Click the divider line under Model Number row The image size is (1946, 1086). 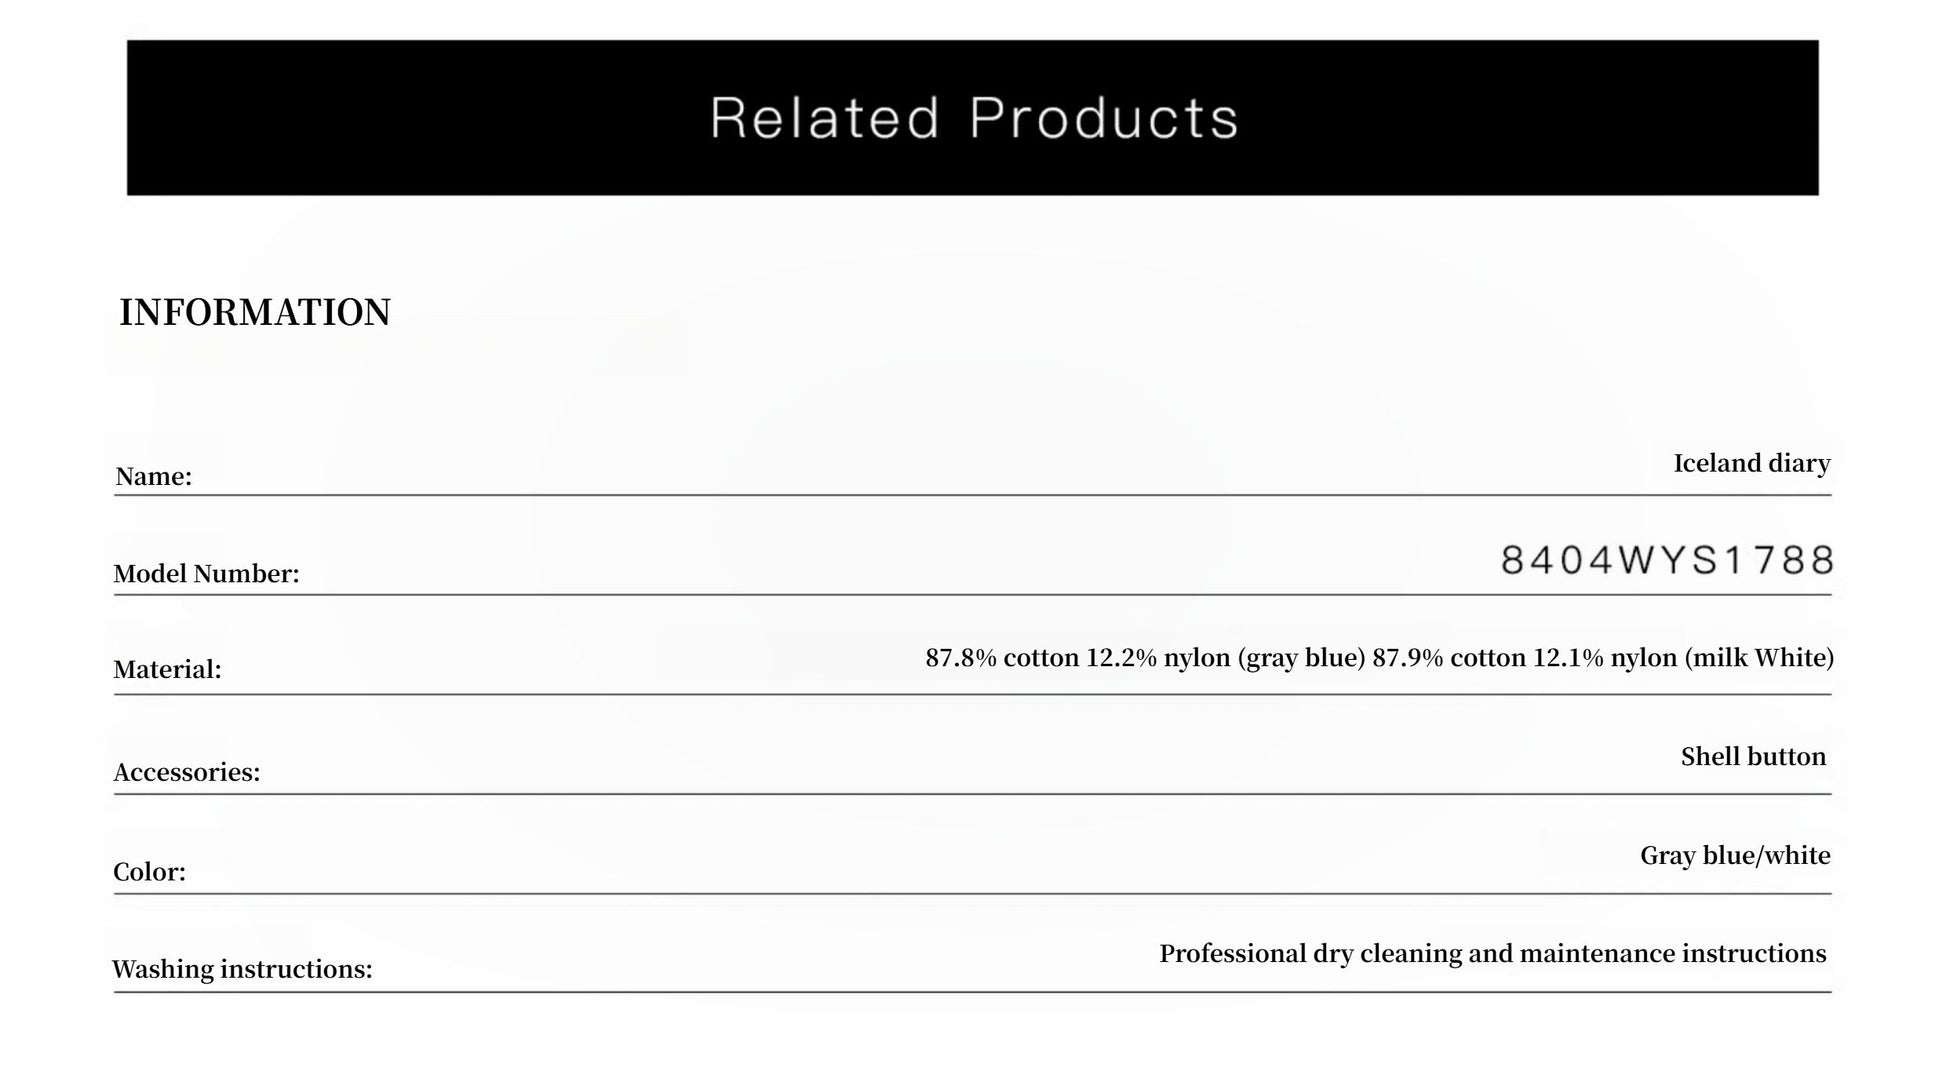coord(972,595)
